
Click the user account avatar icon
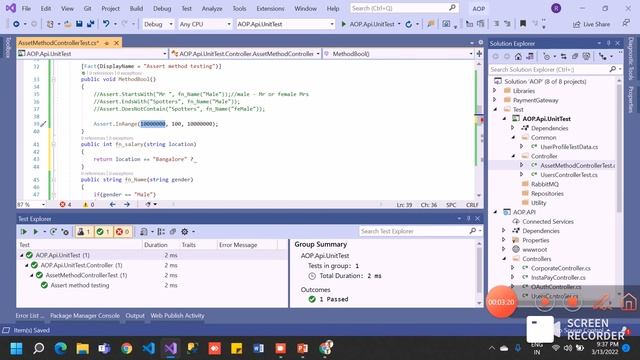point(556,8)
